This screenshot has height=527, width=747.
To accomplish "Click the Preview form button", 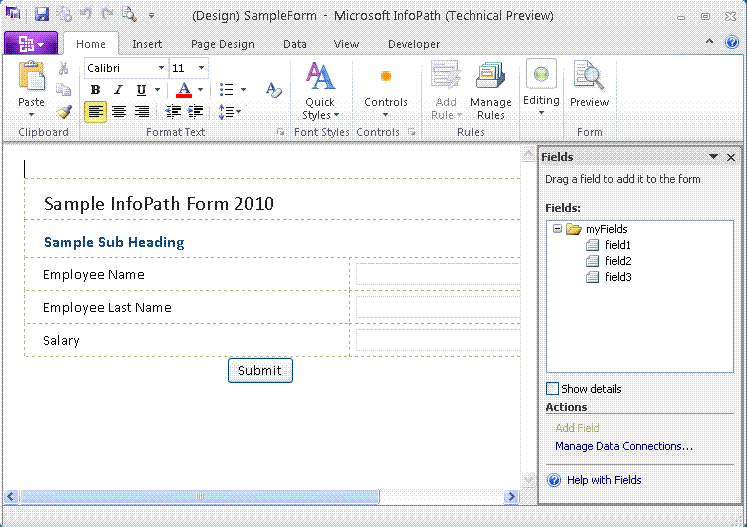I will 589,85.
